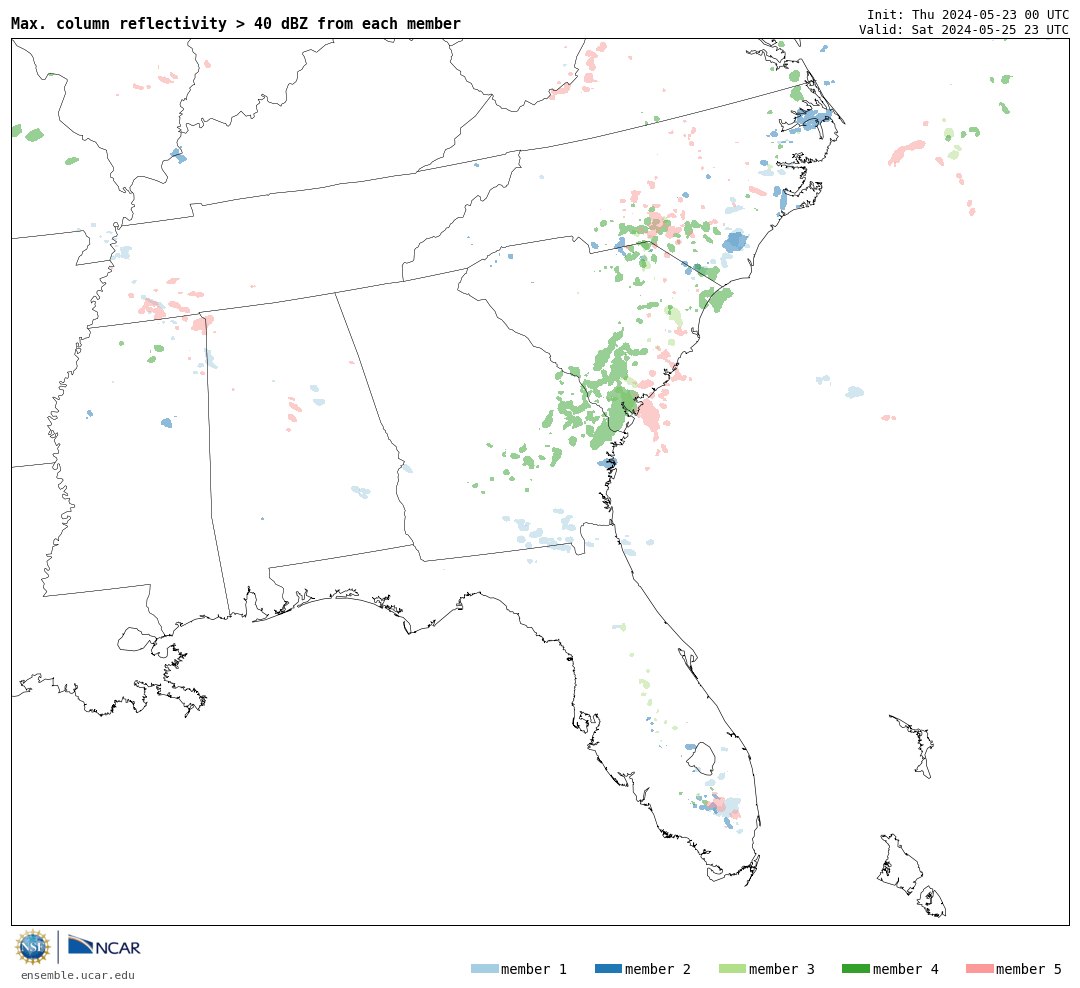The height and width of the screenshot is (988, 1080).
Task: Click the 'Init: Thu 2024-05-23 00 UTC' text
Action: pyautogui.click(x=968, y=14)
